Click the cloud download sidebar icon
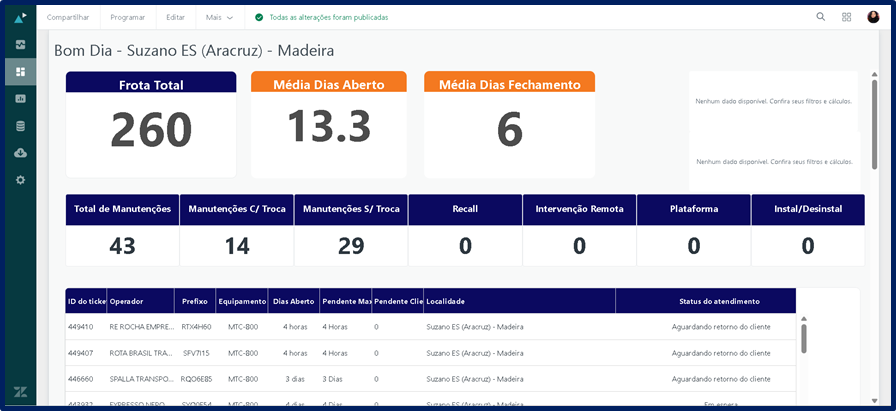This screenshot has height=411, width=896. click(20, 153)
